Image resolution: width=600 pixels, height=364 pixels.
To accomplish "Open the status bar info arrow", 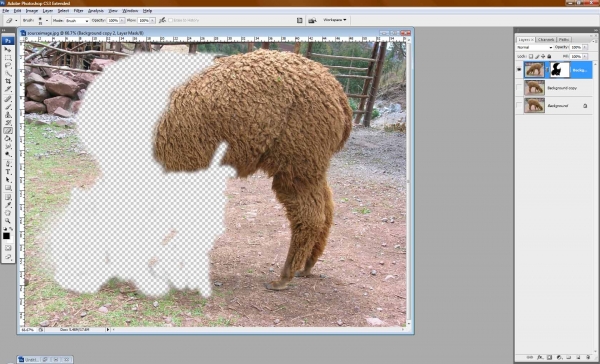I will tap(108, 329).
